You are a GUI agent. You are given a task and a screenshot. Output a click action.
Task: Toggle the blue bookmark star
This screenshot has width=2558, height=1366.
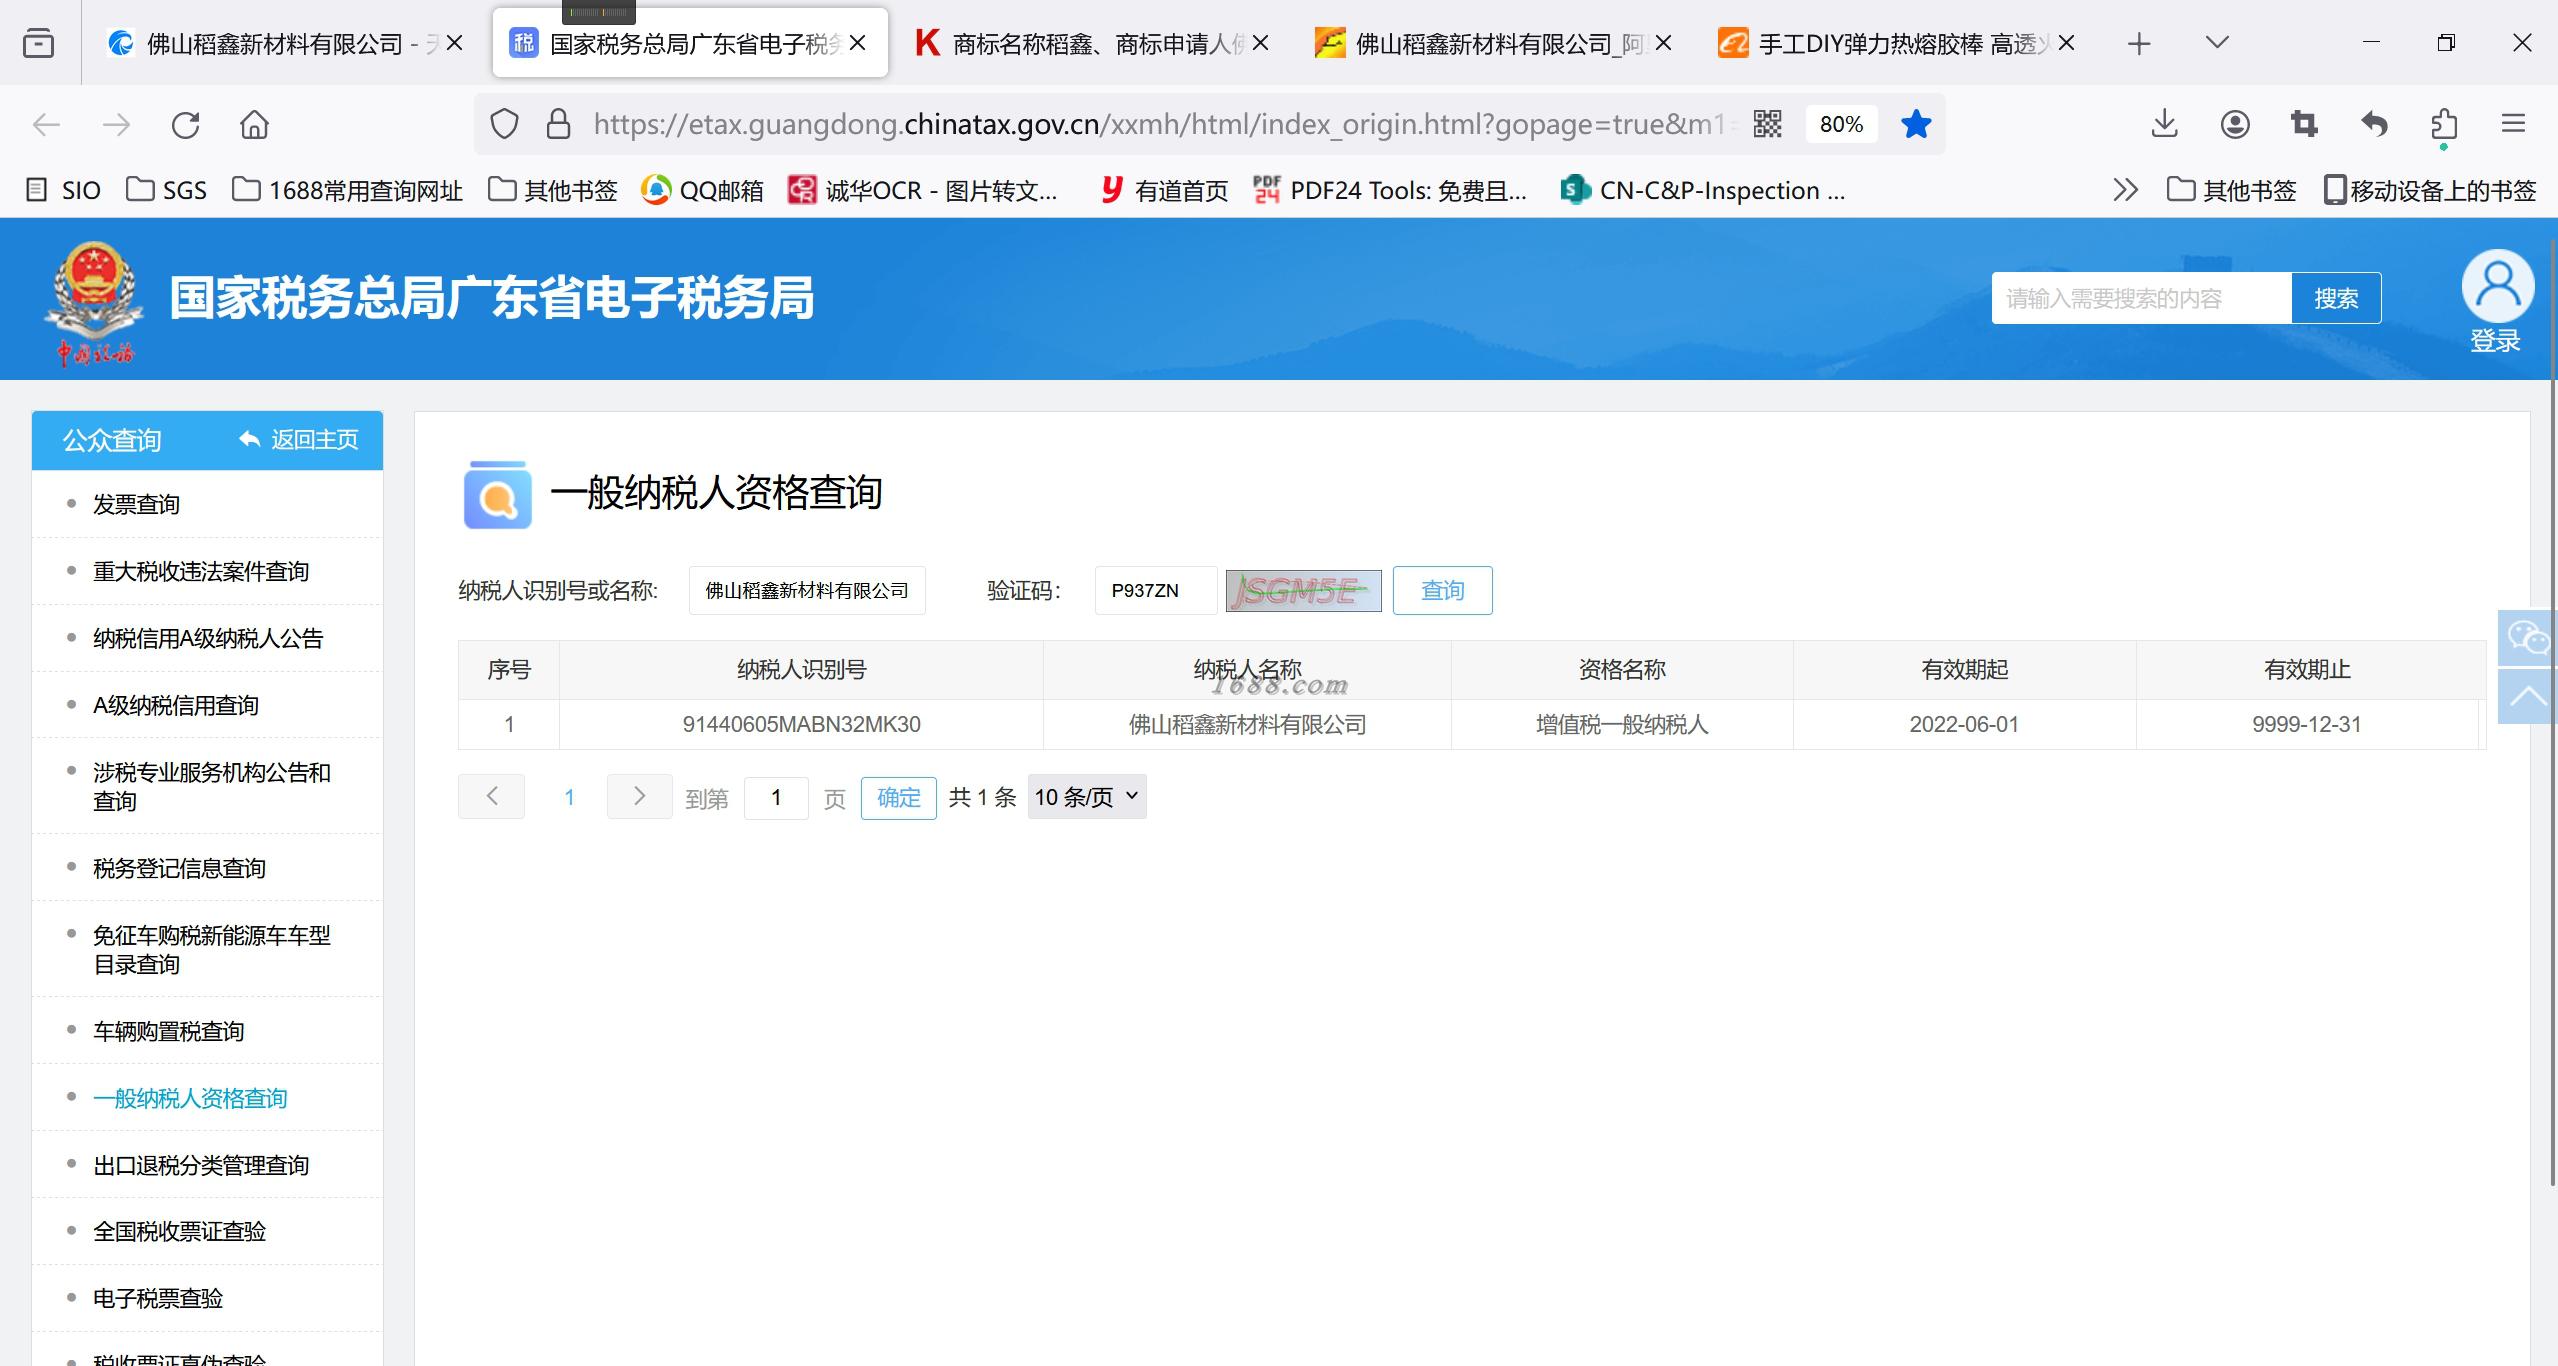(x=1915, y=124)
